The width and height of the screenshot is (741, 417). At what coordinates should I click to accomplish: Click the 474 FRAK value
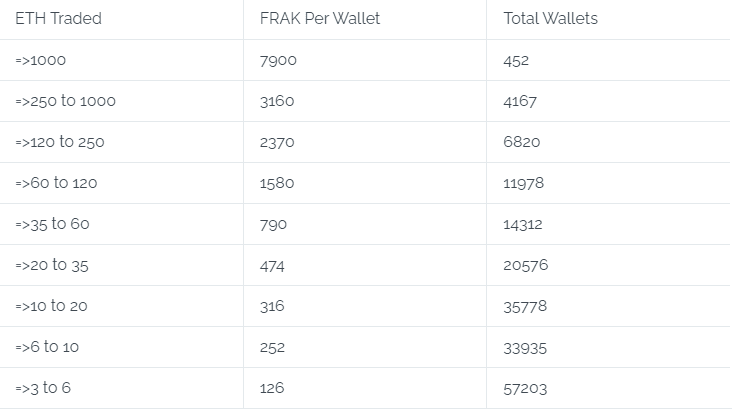click(x=272, y=266)
